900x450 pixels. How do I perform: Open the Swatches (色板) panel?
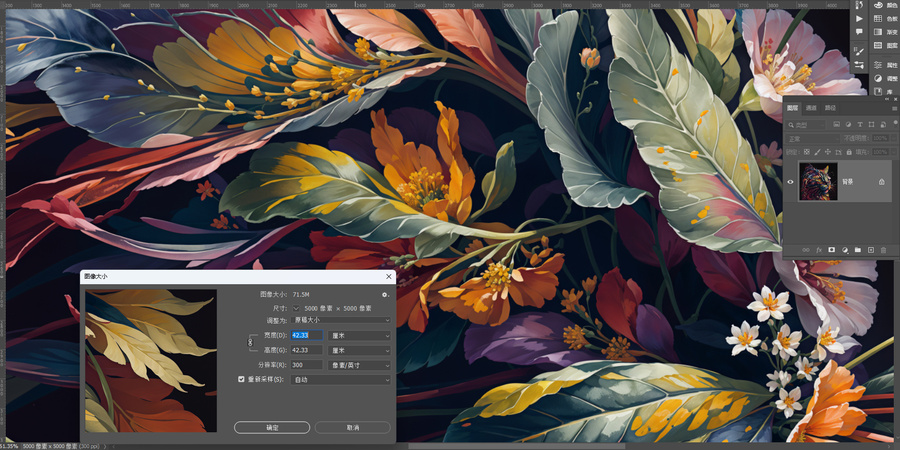[885, 18]
